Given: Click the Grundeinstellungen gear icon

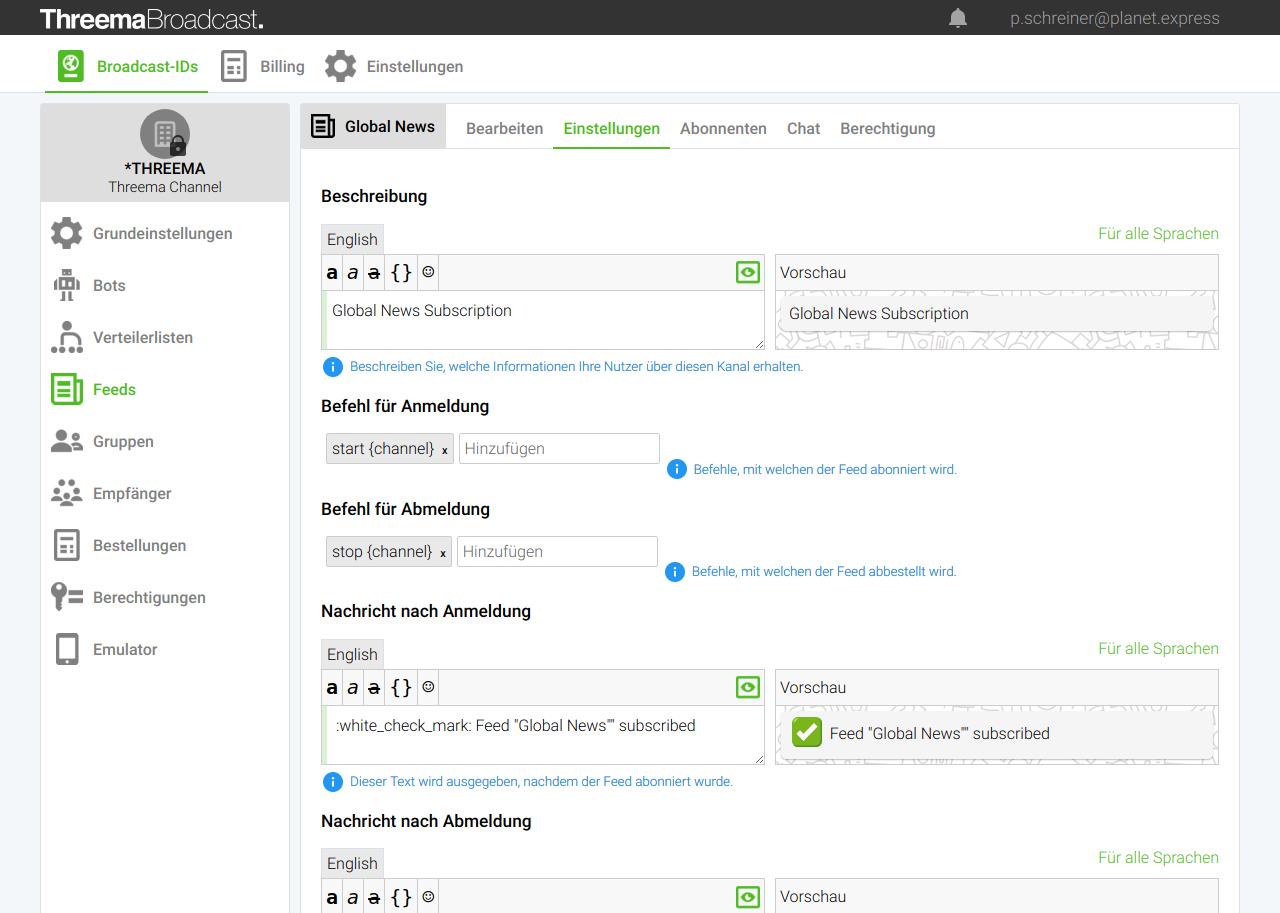Looking at the screenshot, I should click(x=67, y=233).
